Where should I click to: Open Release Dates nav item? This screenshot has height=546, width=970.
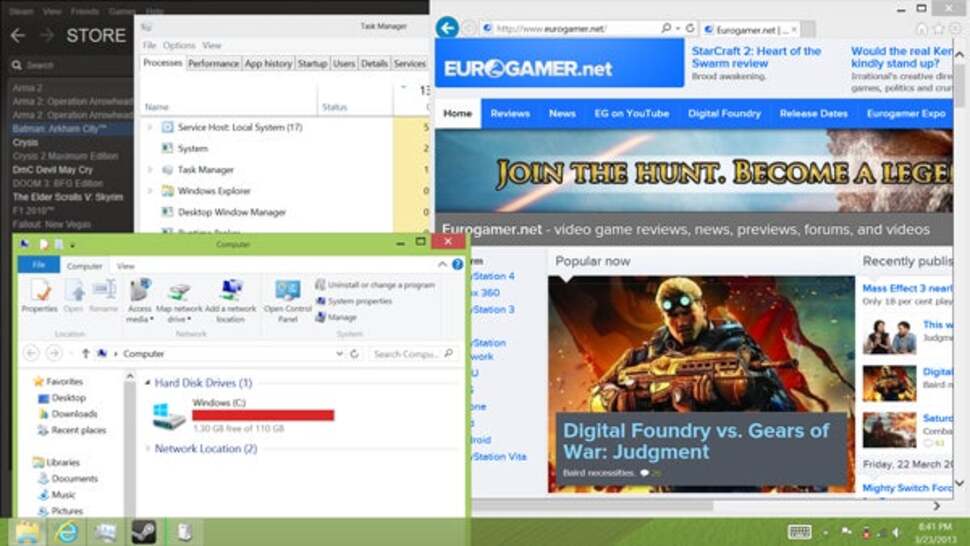click(813, 114)
